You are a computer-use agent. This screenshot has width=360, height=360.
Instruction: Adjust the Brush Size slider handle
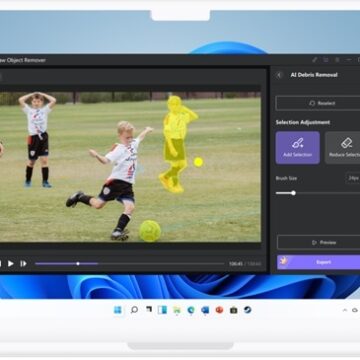tap(293, 193)
